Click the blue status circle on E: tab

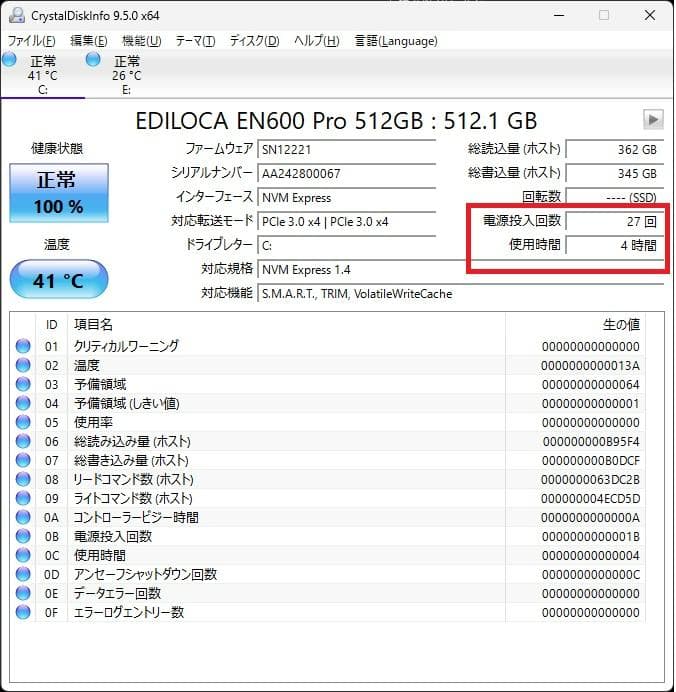coord(93,59)
